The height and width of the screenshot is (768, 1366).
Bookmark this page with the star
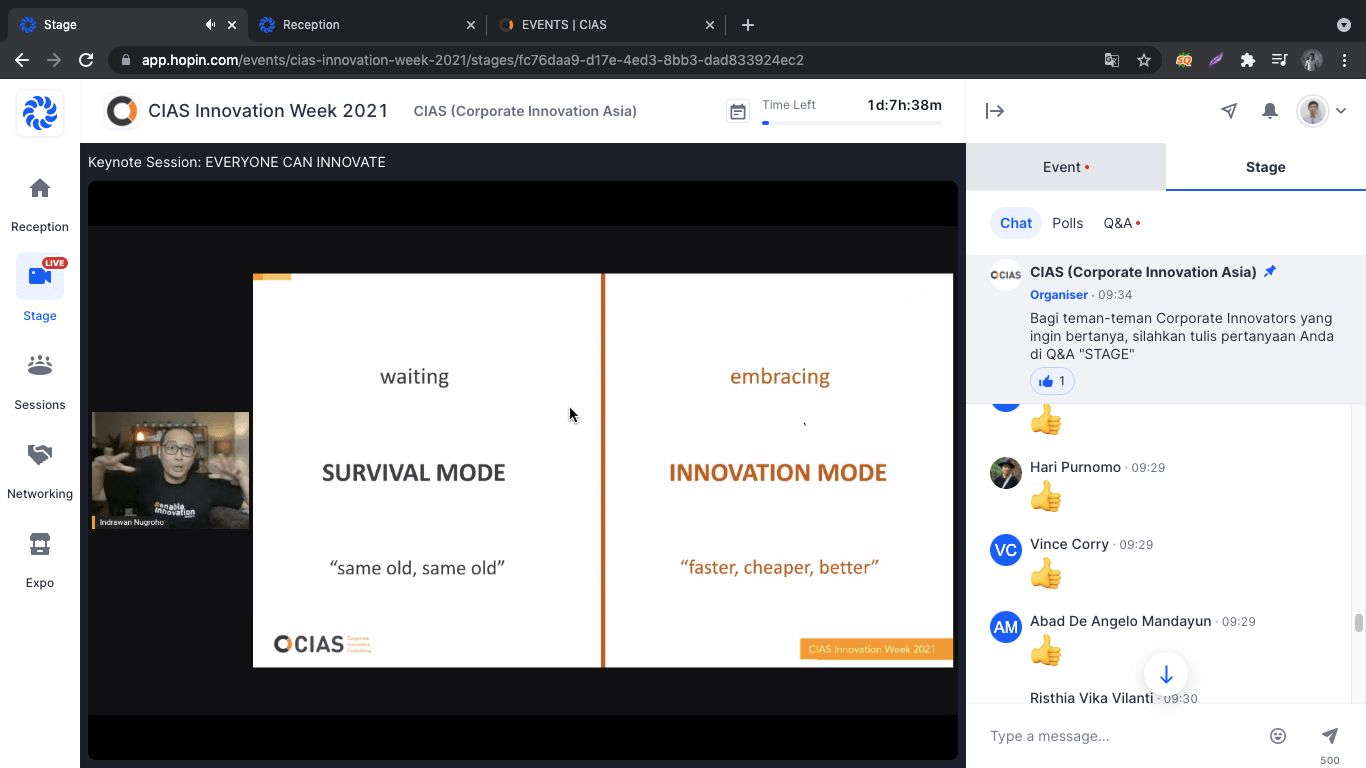(x=1144, y=60)
